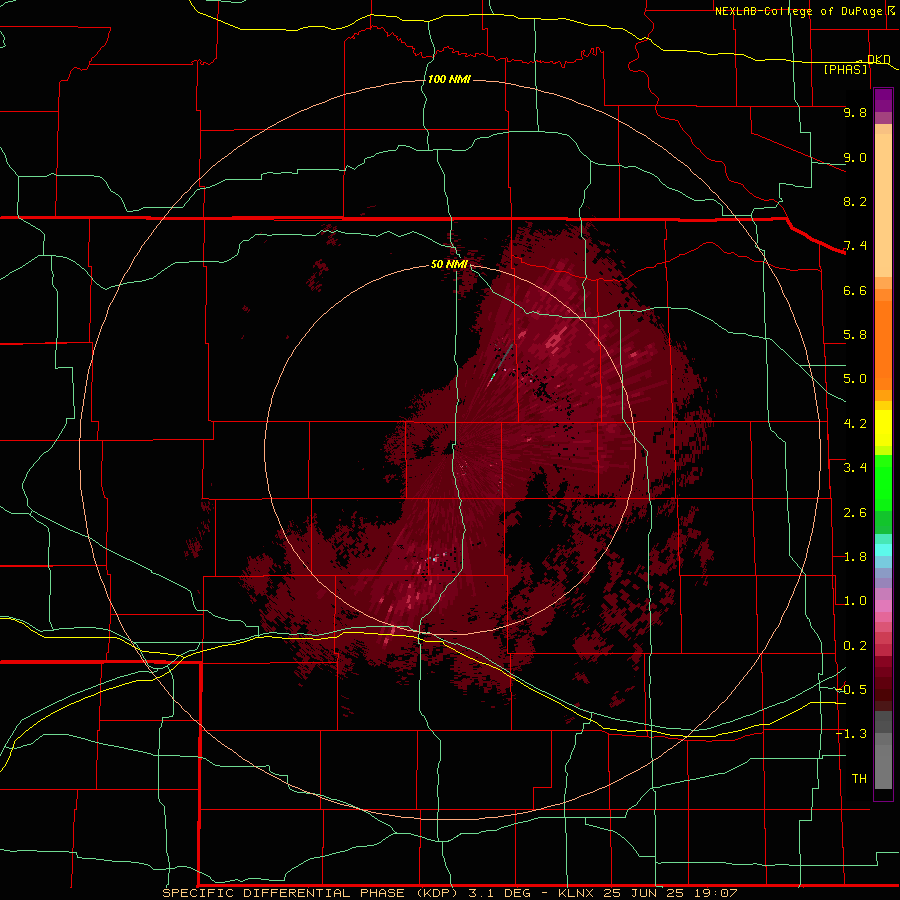Image resolution: width=900 pixels, height=900 pixels.
Task: Click the 8.2 scale value
Action: [855, 201]
